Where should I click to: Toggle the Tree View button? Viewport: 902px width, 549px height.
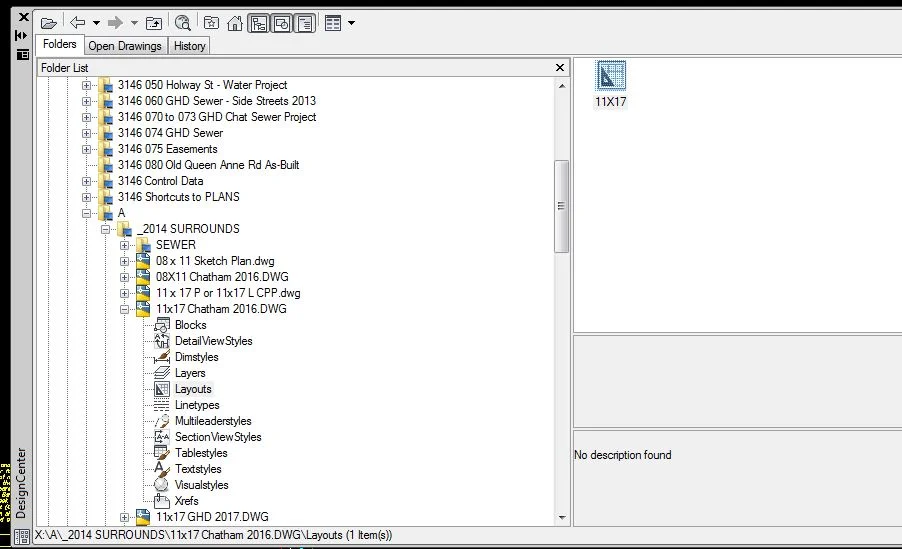tap(259, 24)
